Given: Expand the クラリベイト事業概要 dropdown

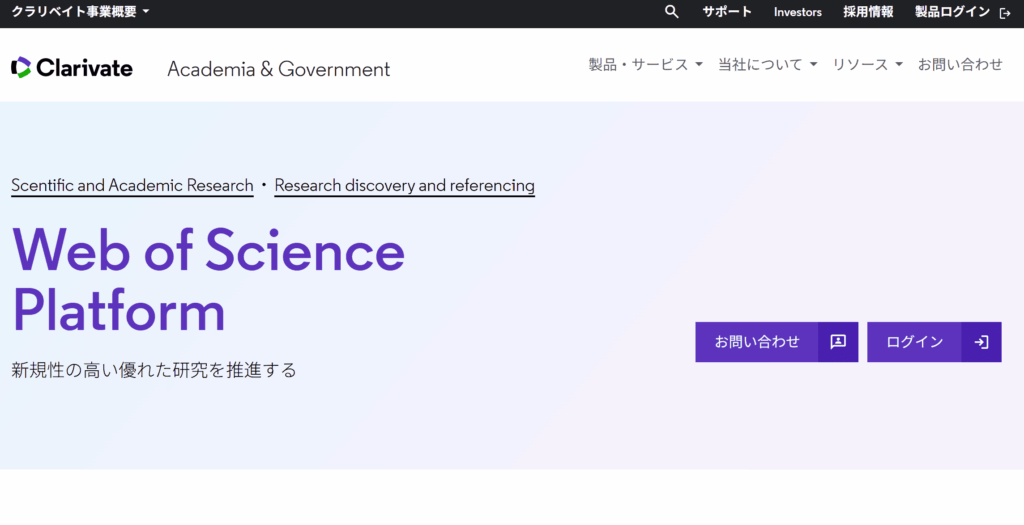Looking at the screenshot, I should [x=80, y=12].
